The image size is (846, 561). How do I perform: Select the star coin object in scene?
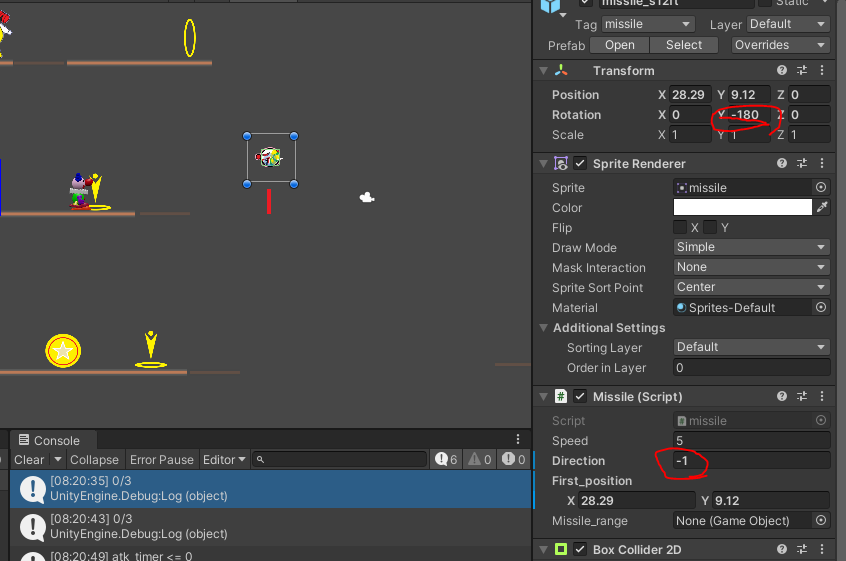click(63, 351)
